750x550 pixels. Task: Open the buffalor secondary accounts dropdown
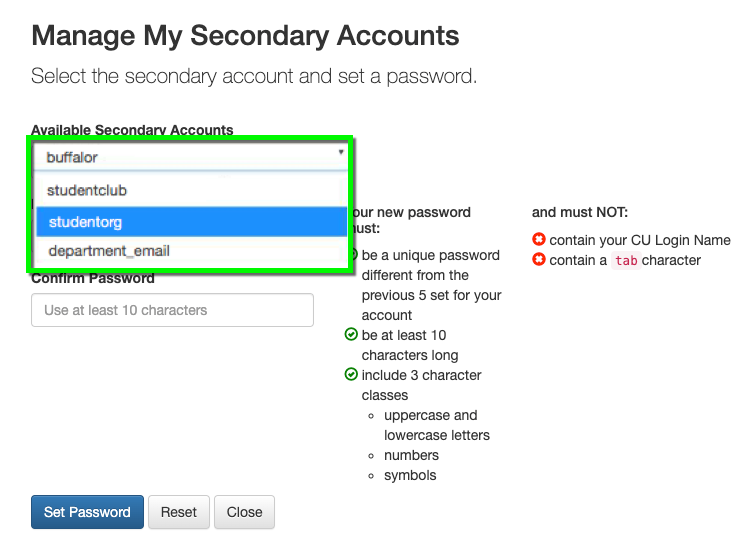(190, 157)
